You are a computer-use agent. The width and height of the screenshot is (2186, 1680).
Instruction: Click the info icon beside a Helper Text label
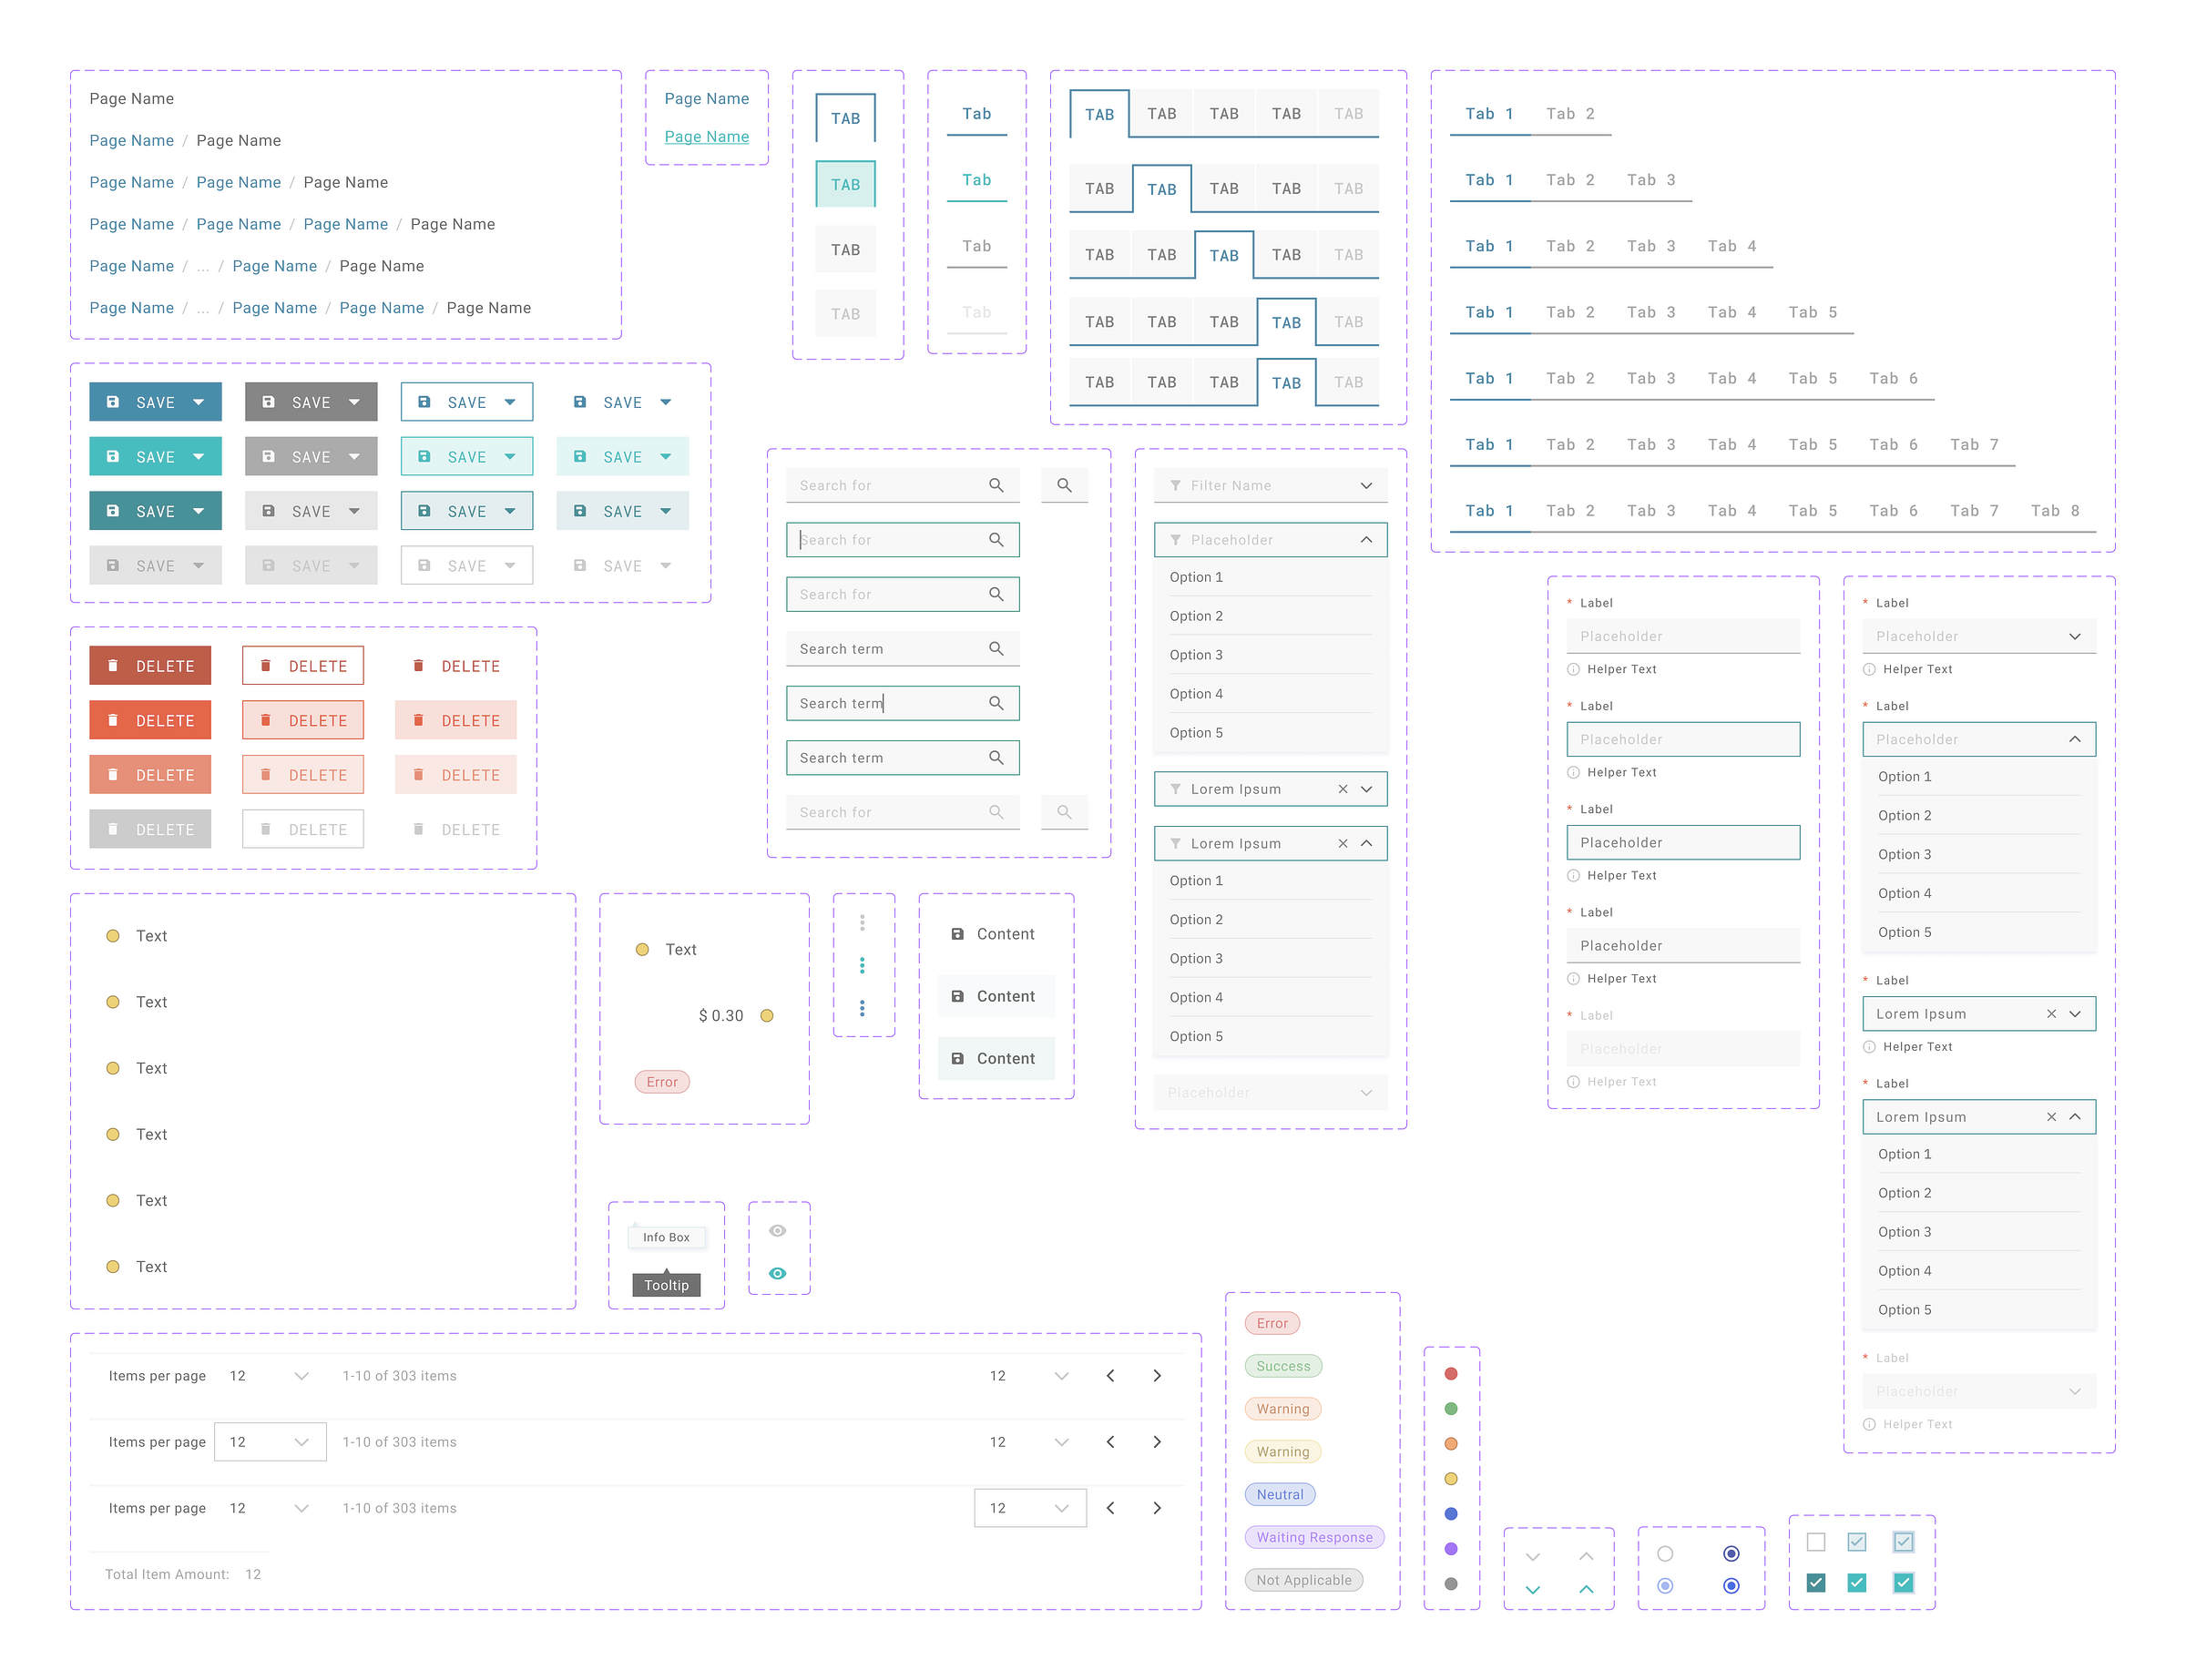point(1573,669)
